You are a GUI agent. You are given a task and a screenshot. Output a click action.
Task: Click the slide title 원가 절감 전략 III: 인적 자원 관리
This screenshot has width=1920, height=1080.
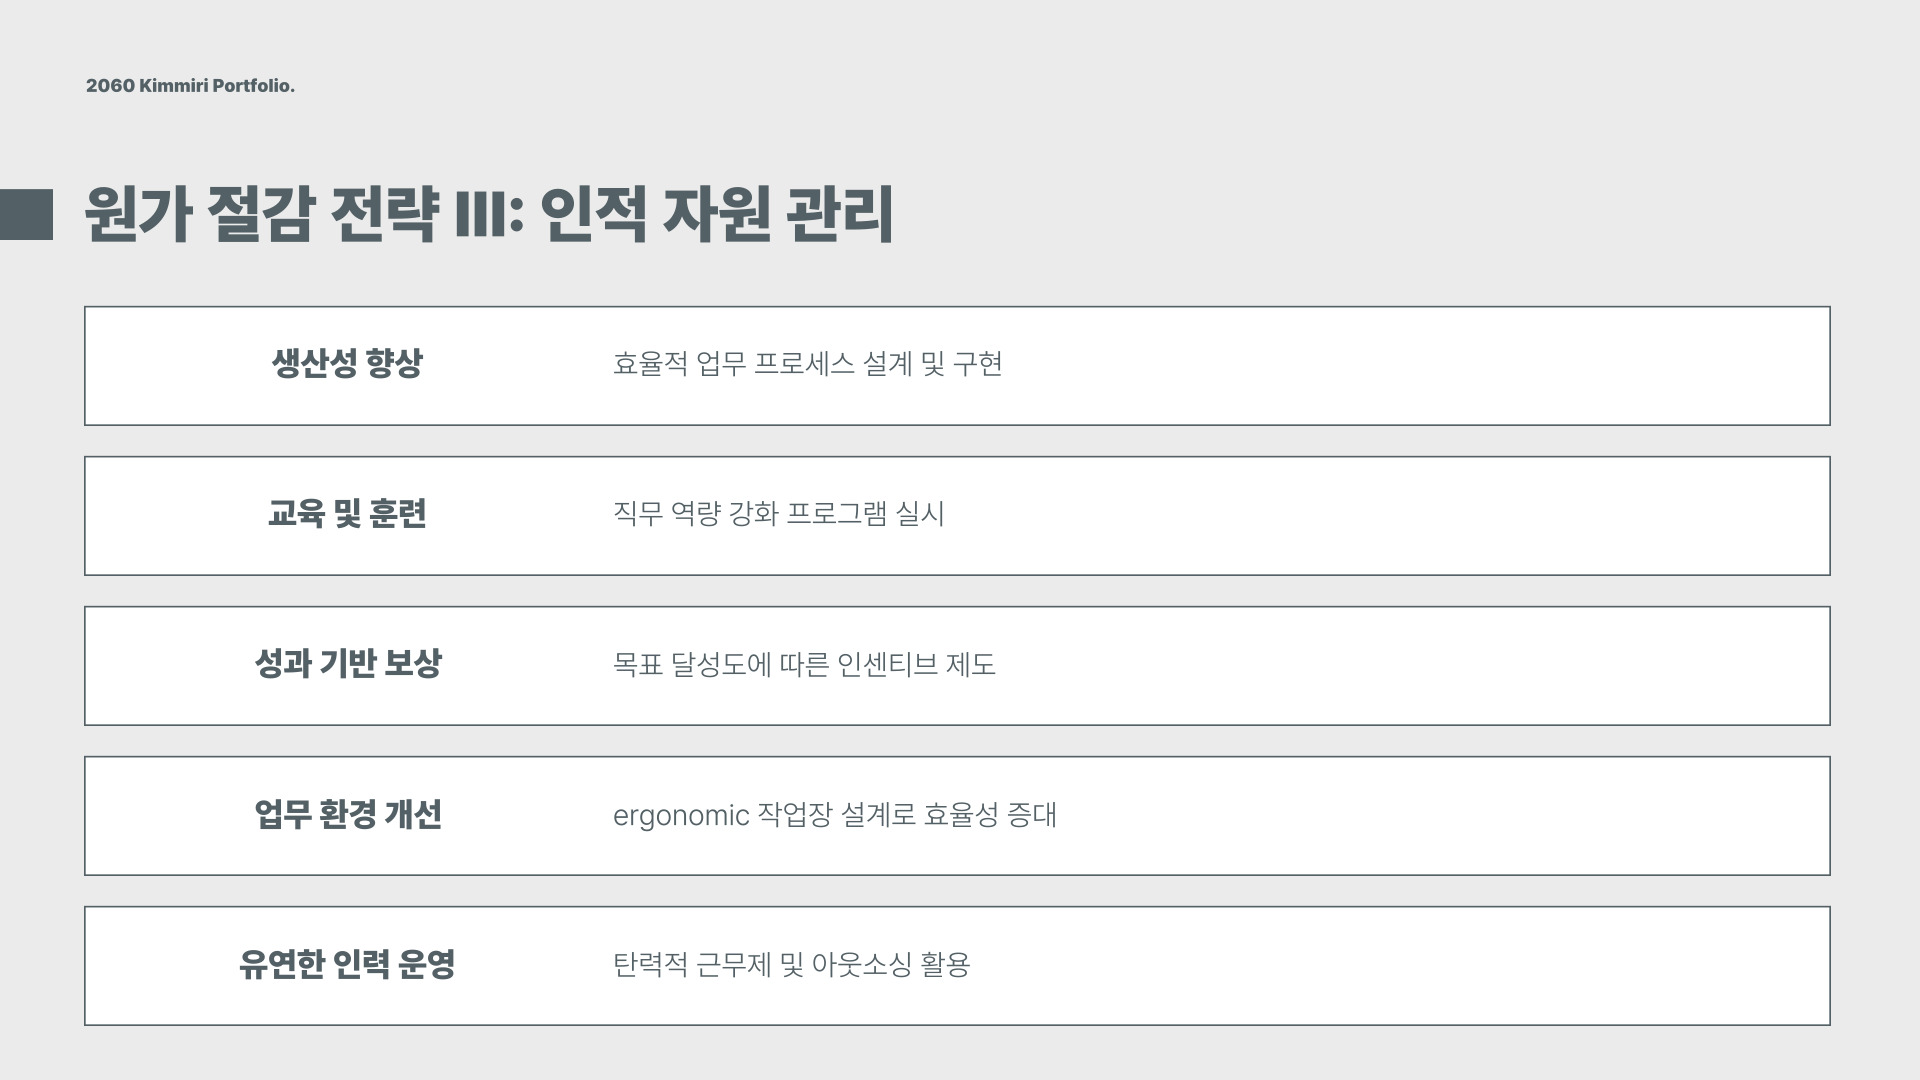489,214
